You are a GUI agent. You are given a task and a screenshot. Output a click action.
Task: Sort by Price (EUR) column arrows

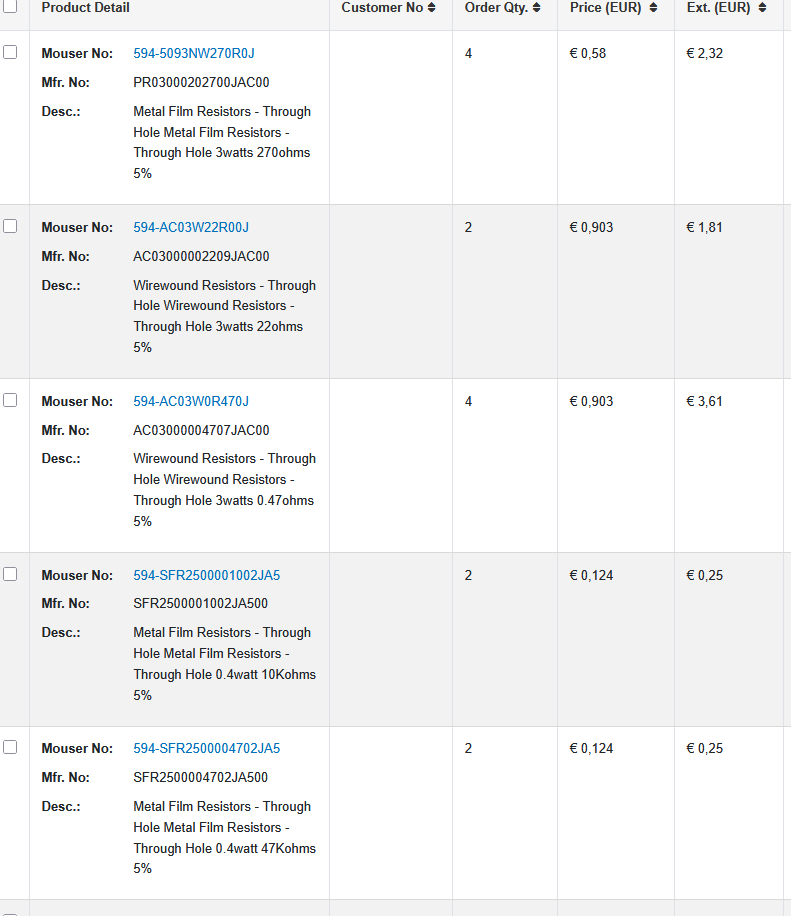pyautogui.click(x=654, y=8)
